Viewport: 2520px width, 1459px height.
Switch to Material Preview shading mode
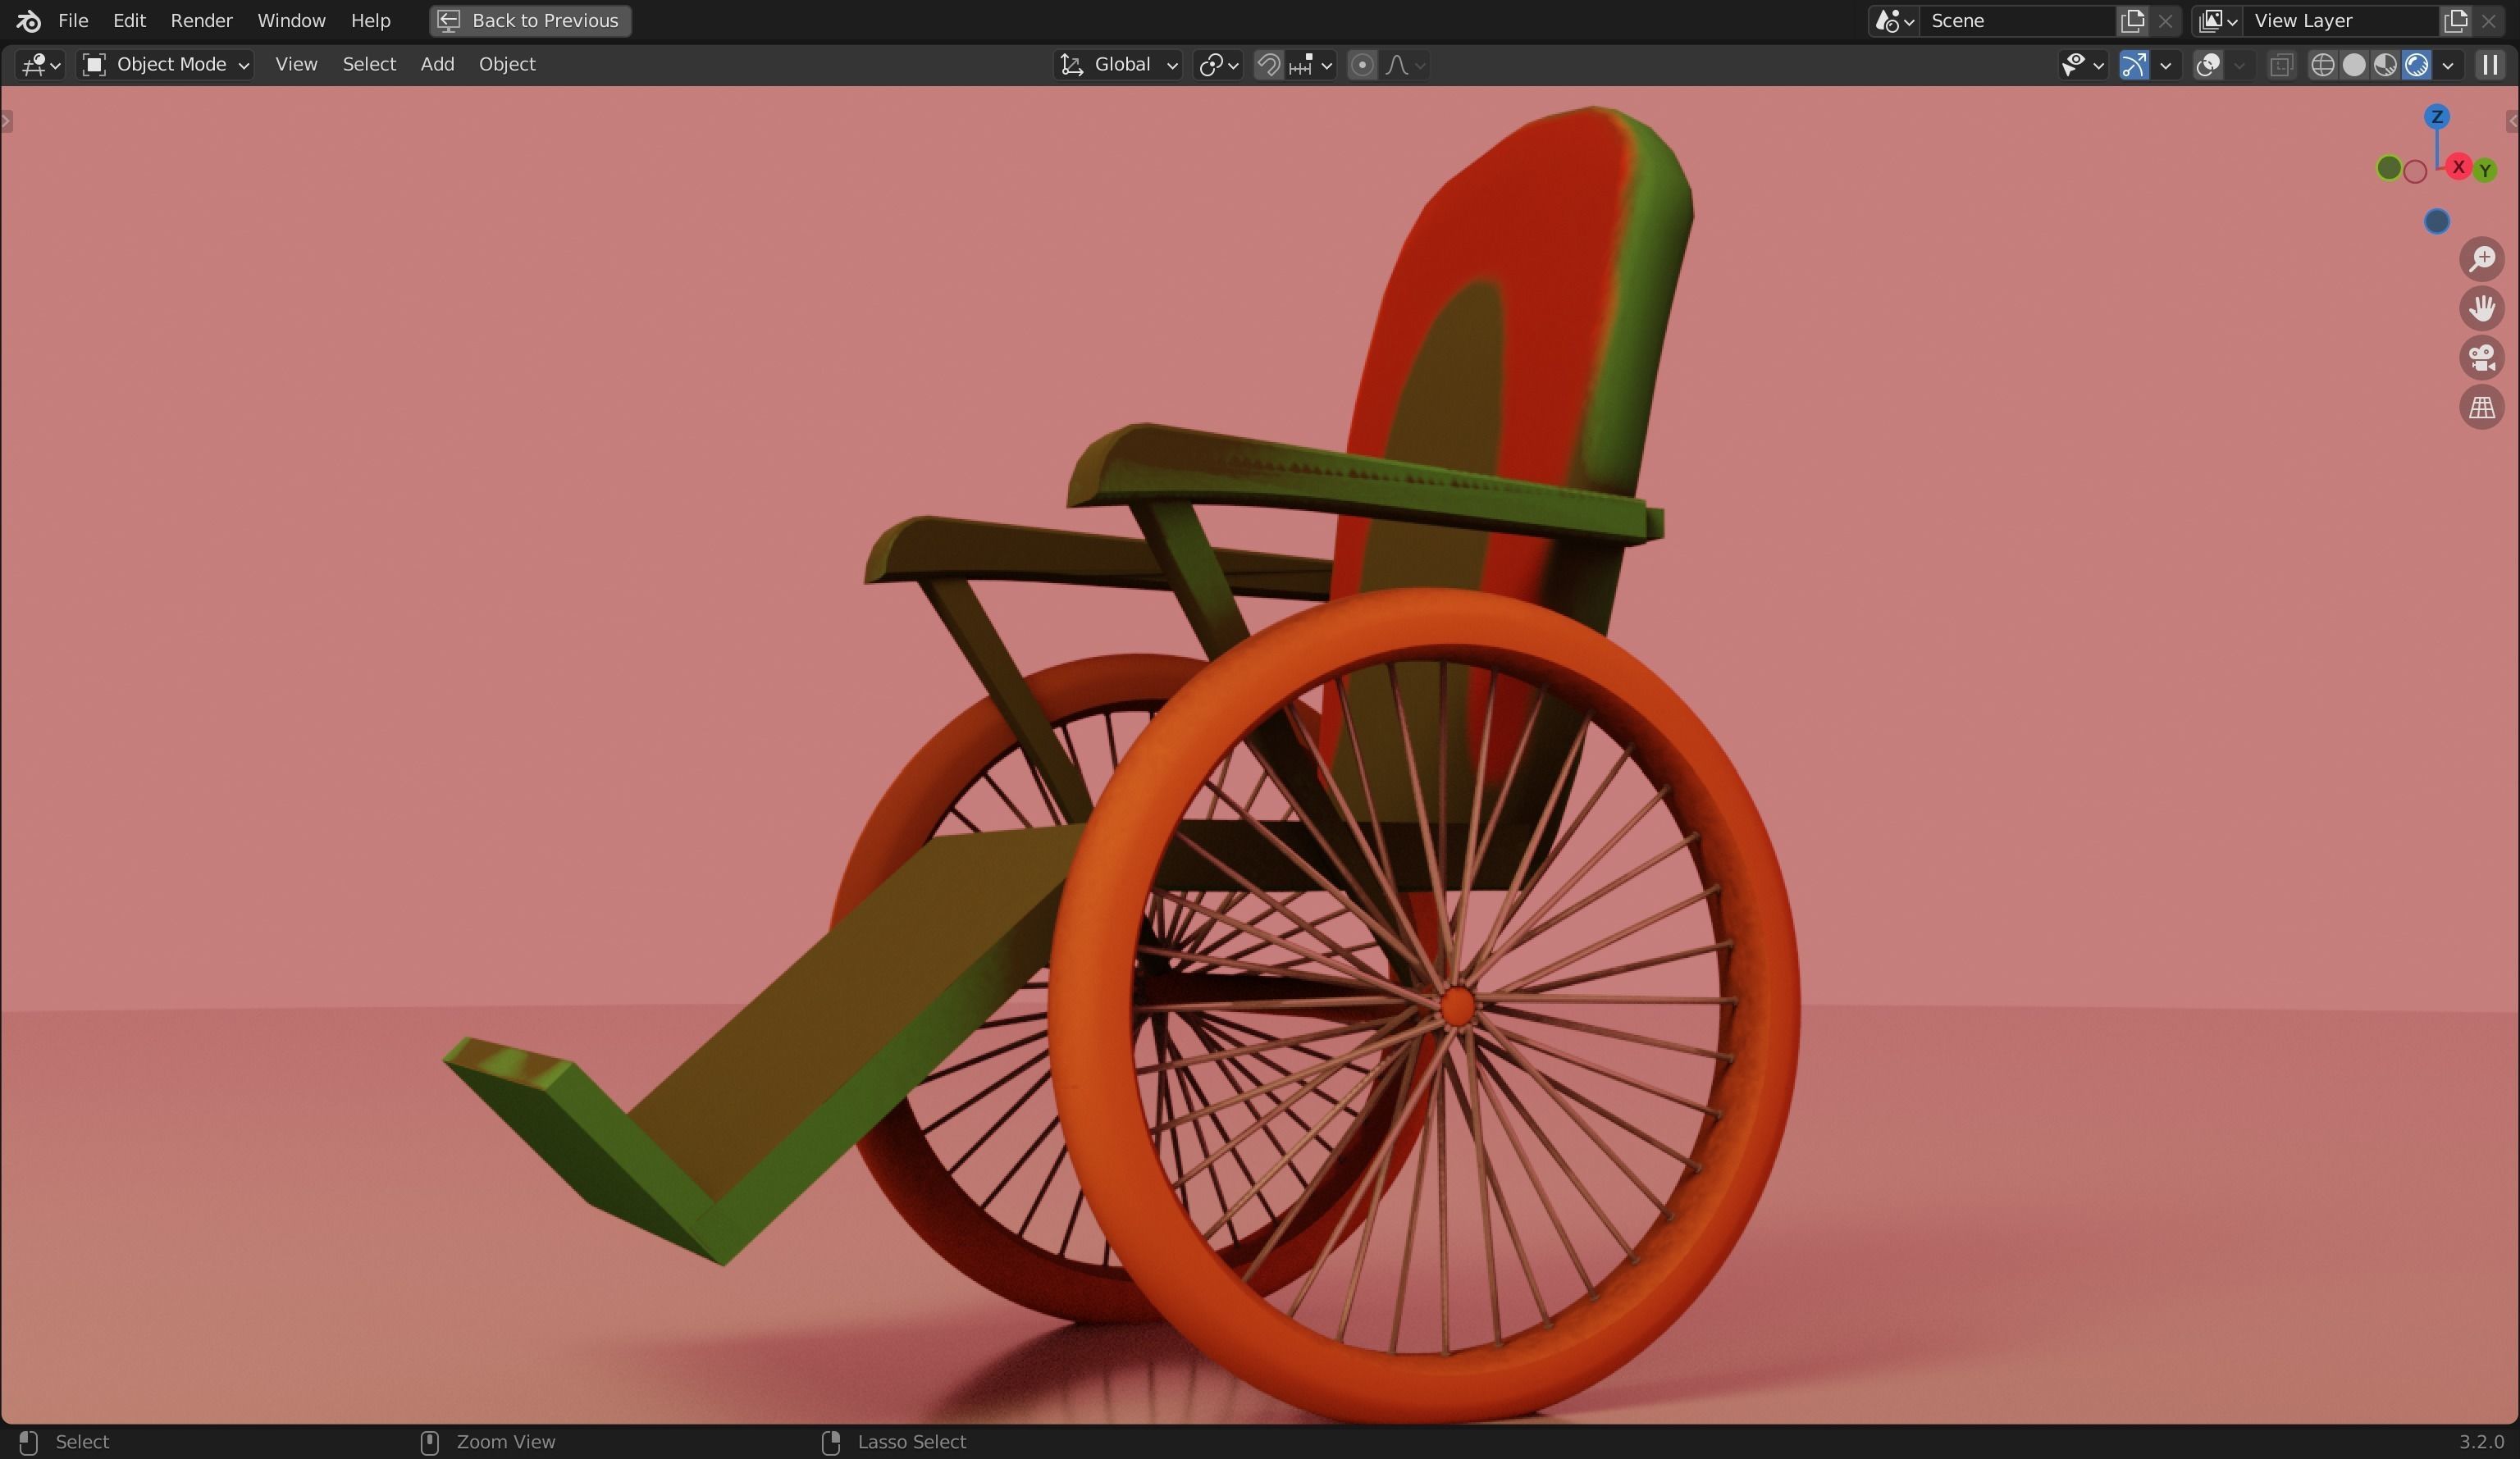point(2387,64)
